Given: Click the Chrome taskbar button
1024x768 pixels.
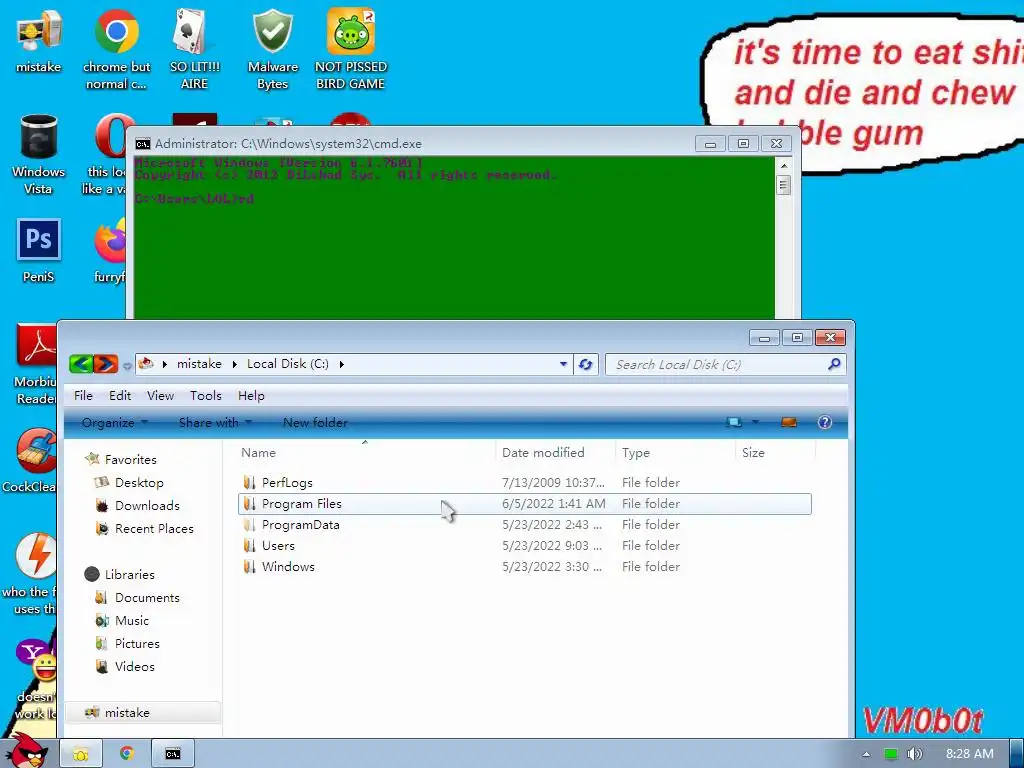Looking at the screenshot, I should 127,754.
